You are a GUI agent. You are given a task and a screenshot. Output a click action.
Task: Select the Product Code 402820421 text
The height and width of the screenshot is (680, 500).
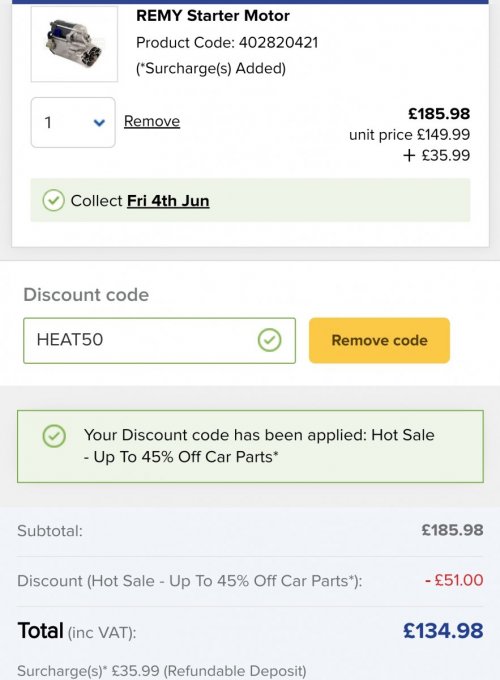coord(227,42)
